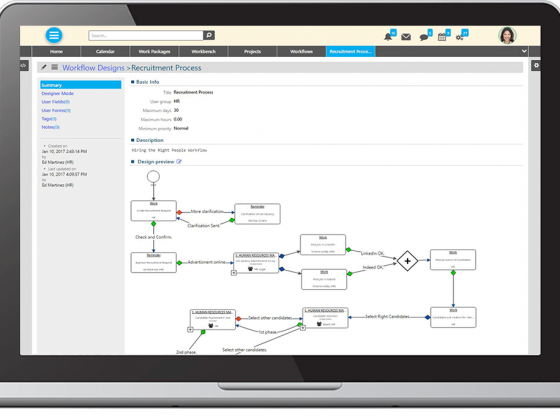
Task: Click the parallel gateway plus diamond
Action: tap(407, 261)
